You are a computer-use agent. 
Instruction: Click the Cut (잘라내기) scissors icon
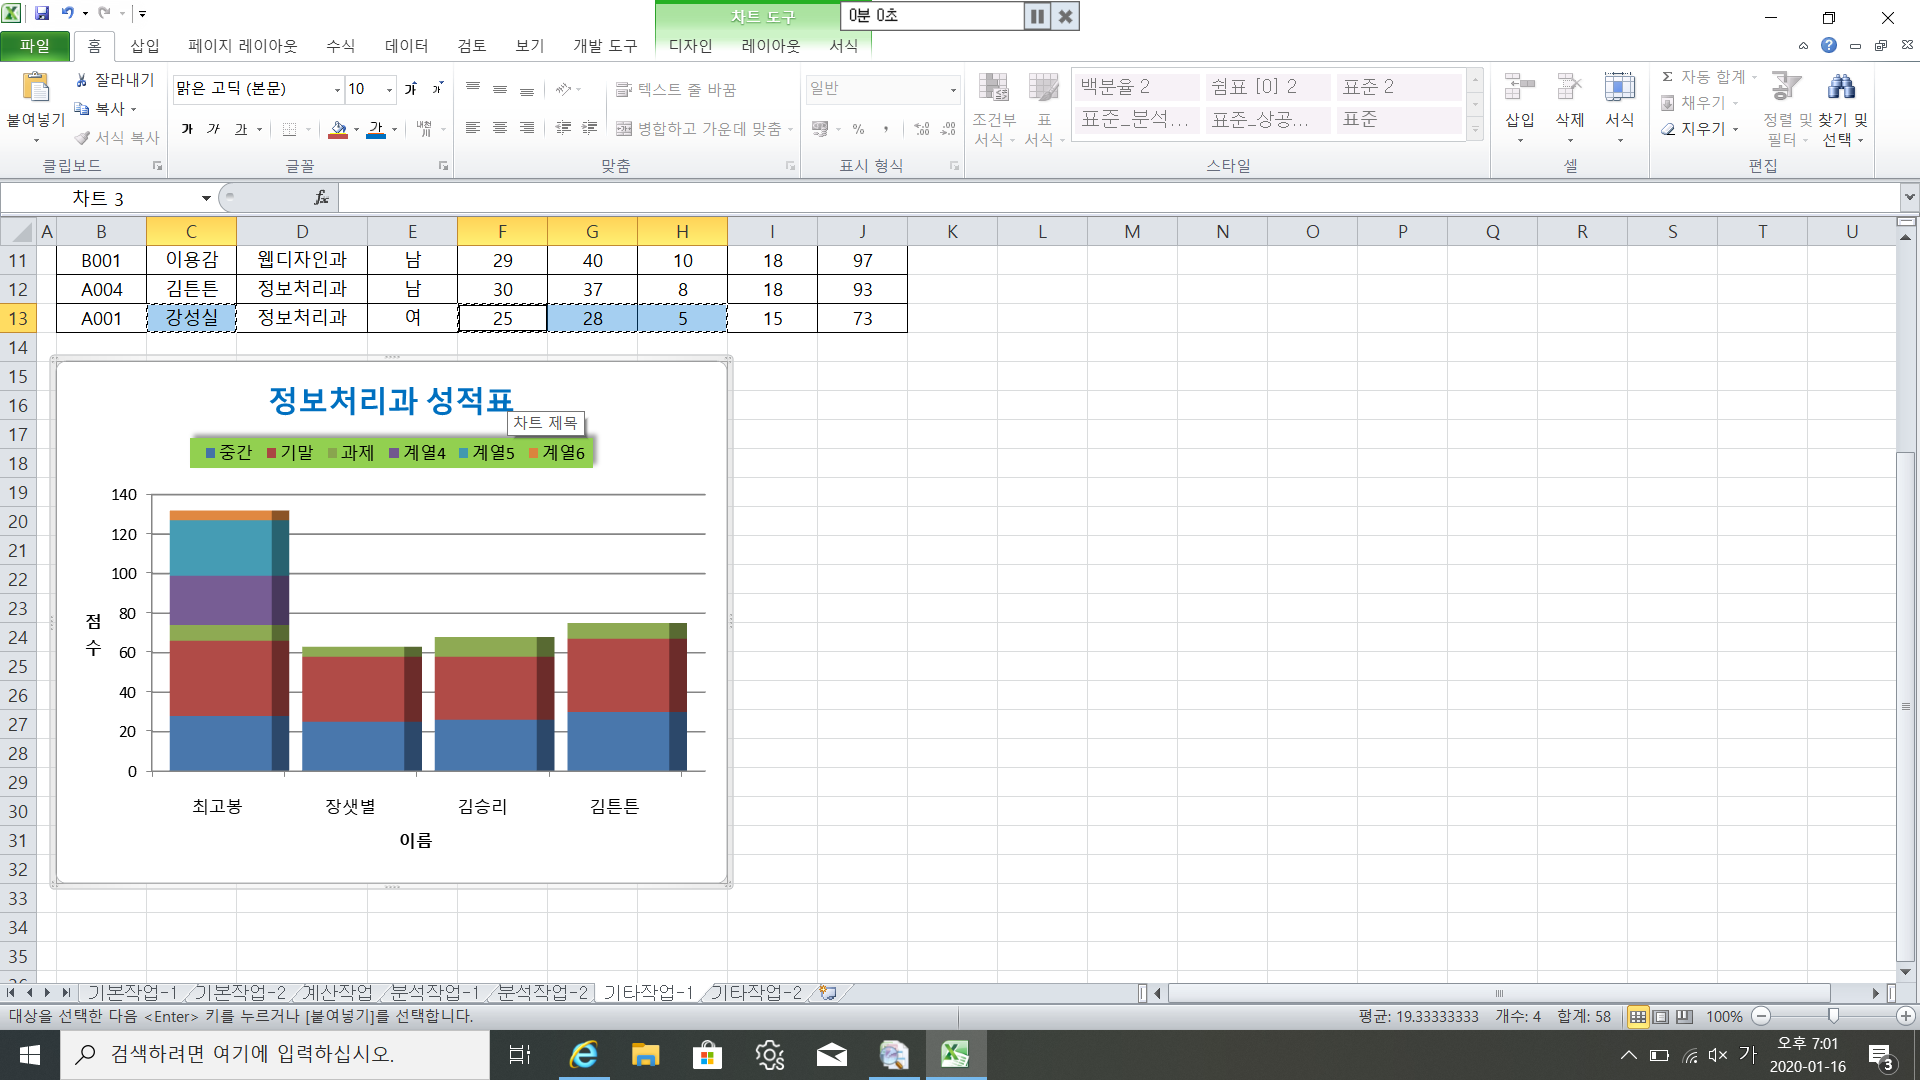(x=82, y=80)
